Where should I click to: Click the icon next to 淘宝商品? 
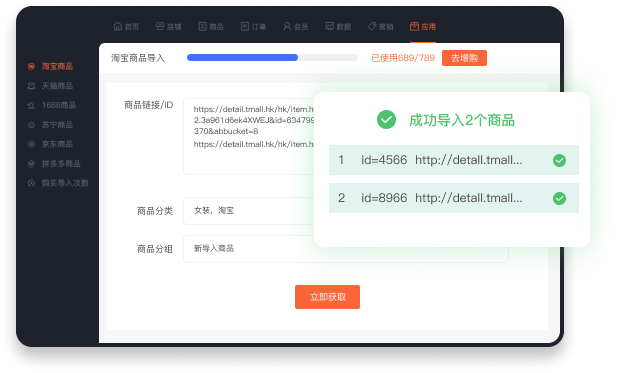pyautogui.click(x=31, y=66)
